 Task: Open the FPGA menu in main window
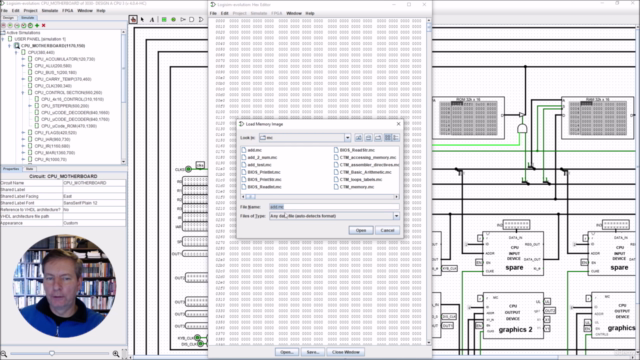pyautogui.click(x=67, y=11)
